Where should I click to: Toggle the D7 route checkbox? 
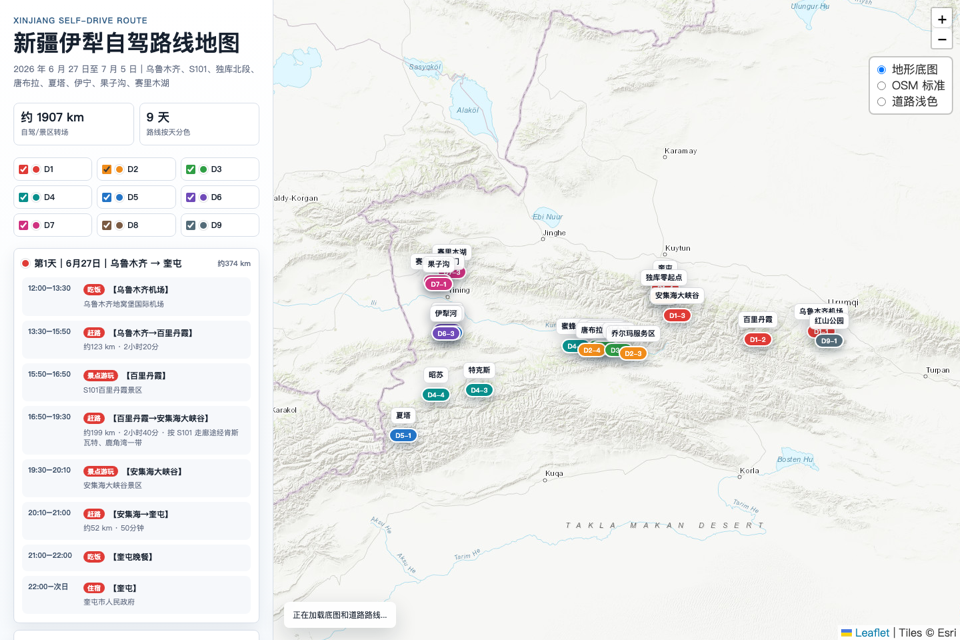click(x=23, y=225)
